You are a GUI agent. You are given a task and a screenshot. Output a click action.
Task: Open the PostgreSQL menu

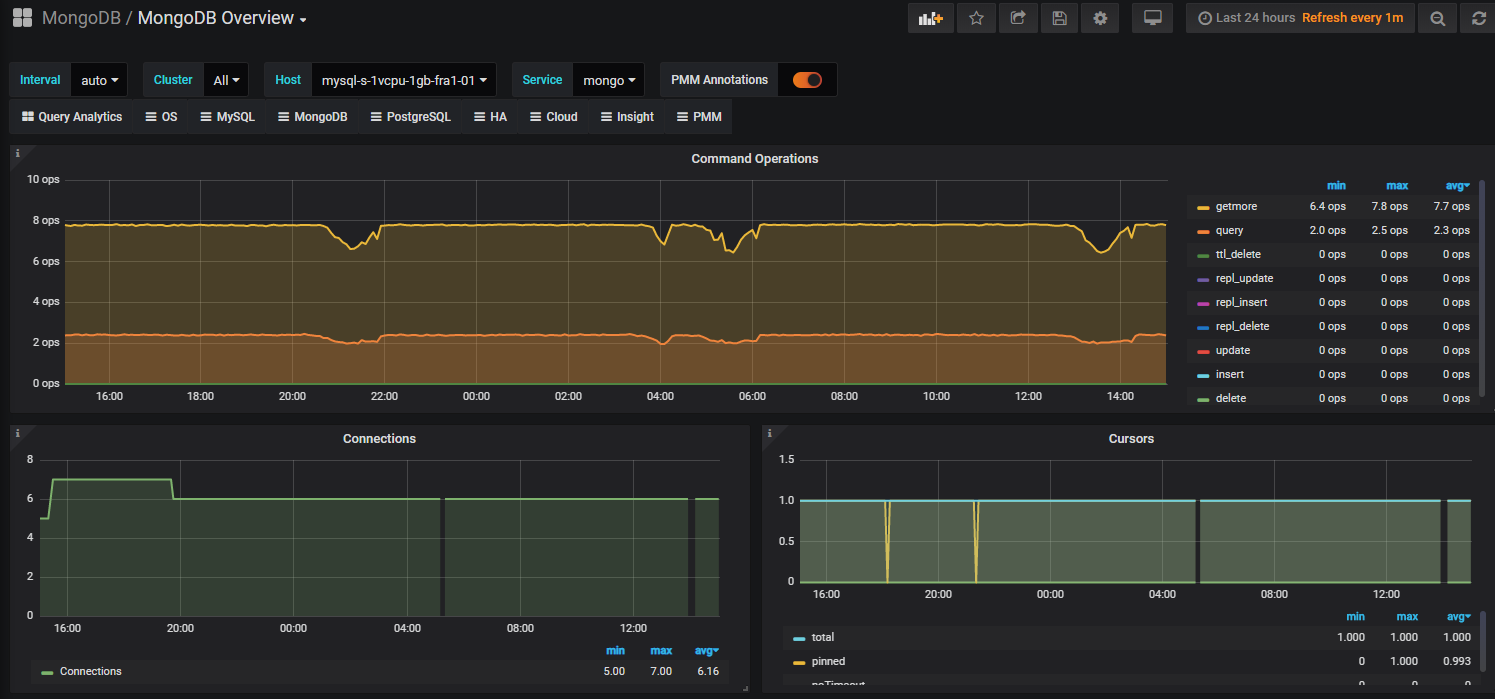pos(410,117)
